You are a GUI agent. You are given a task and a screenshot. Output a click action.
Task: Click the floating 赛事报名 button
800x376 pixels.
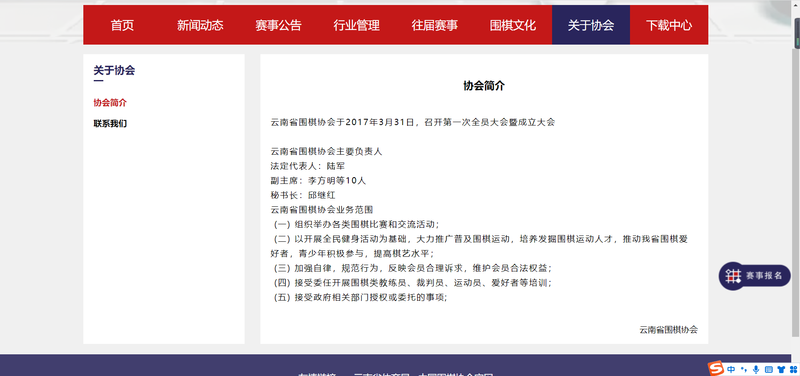pyautogui.click(x=755, y=275)
